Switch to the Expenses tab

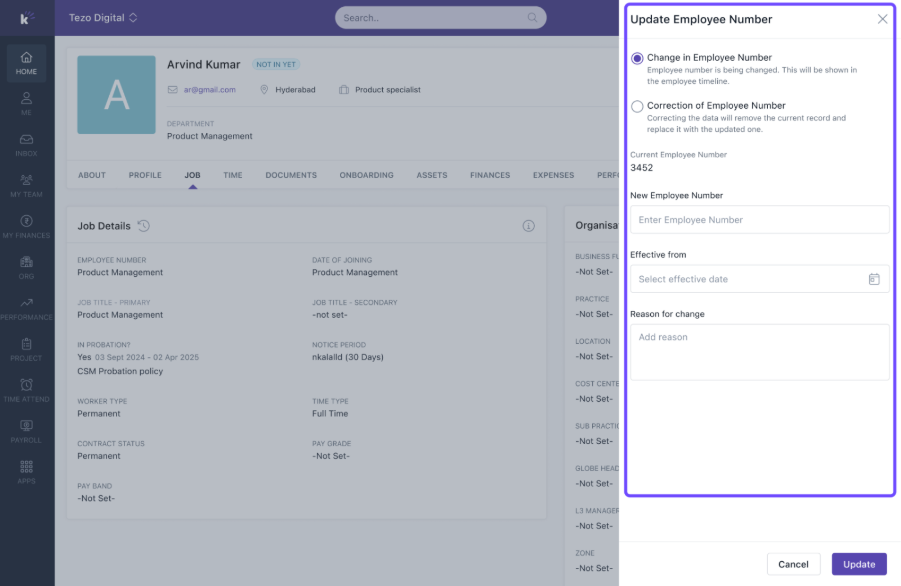(553, 175)
